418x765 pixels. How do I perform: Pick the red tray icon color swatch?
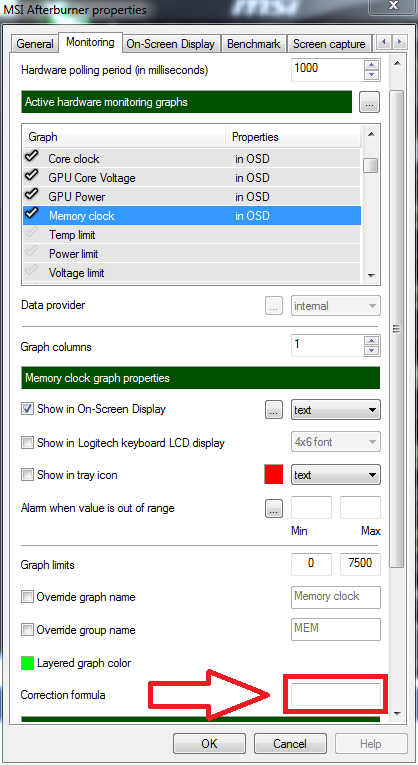(274, 475)
